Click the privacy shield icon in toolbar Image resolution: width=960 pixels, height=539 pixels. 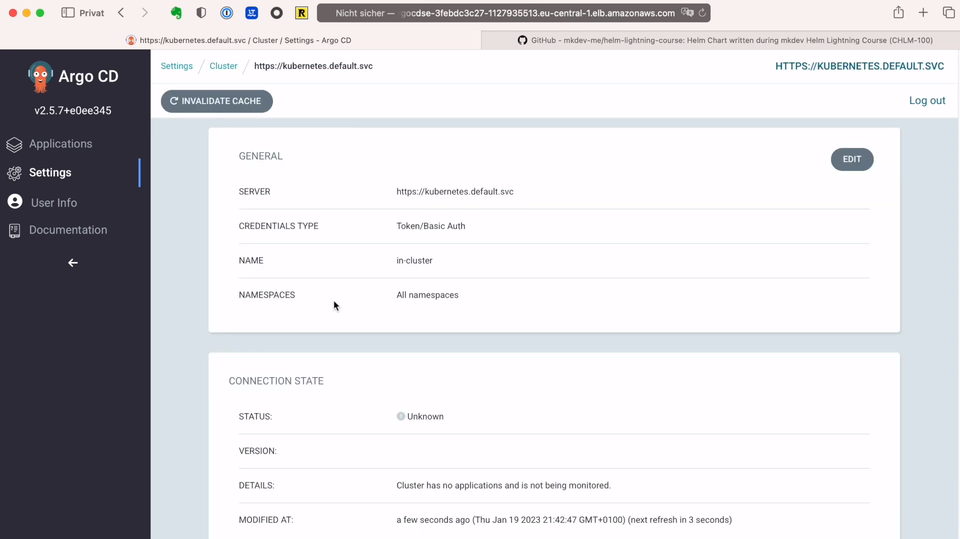201,13
